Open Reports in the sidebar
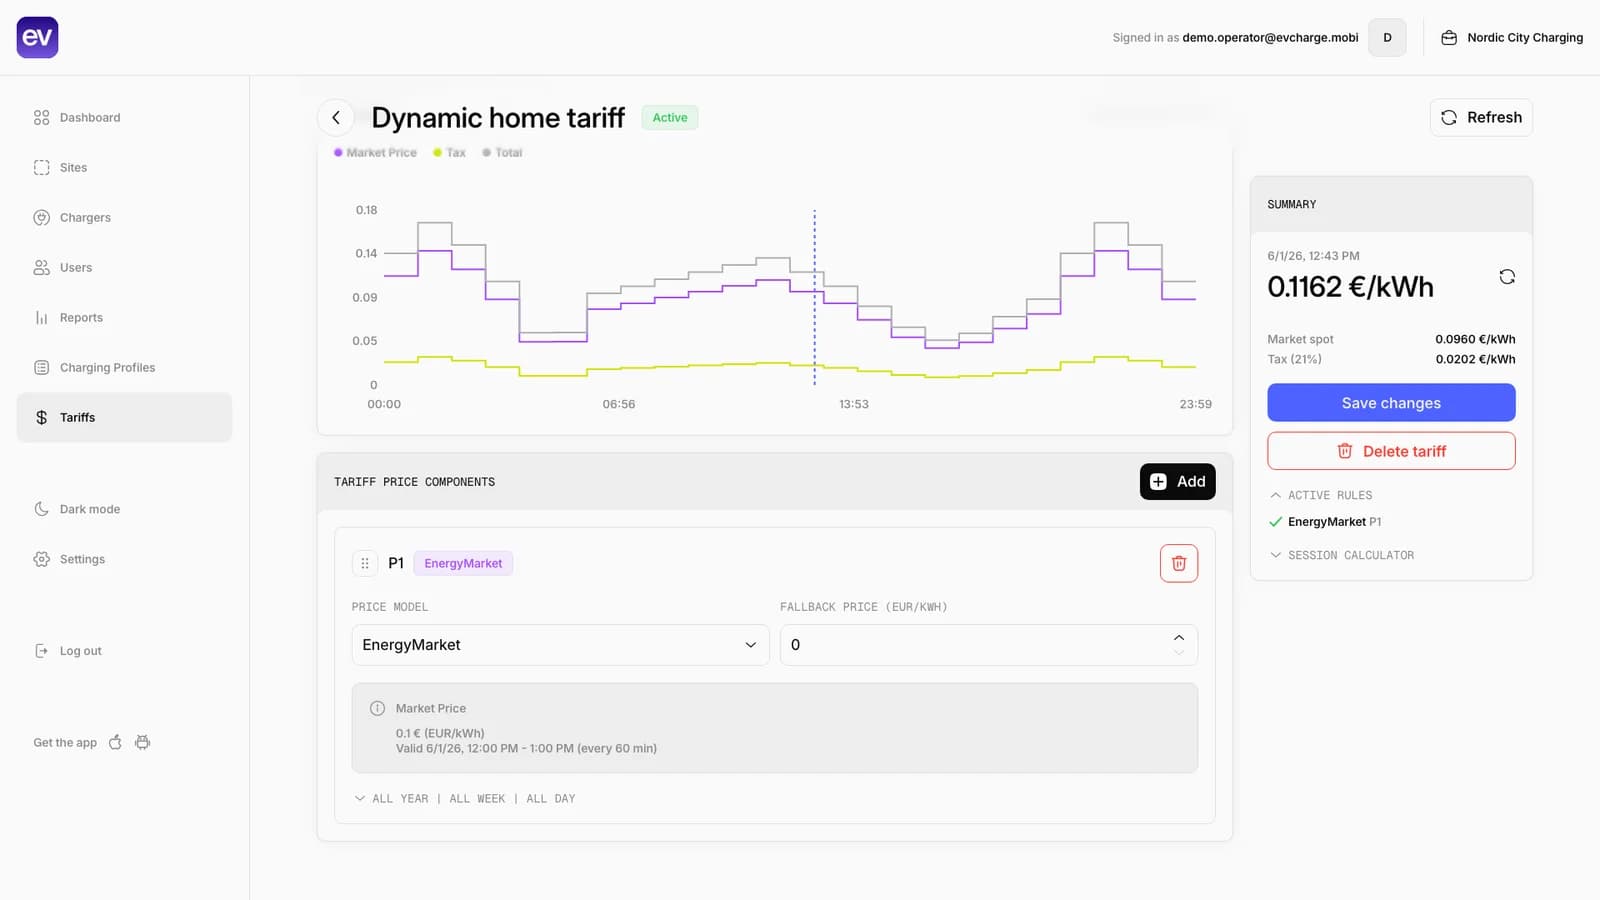The height and width of the screenshot is (900, 1600). (124, 317)
